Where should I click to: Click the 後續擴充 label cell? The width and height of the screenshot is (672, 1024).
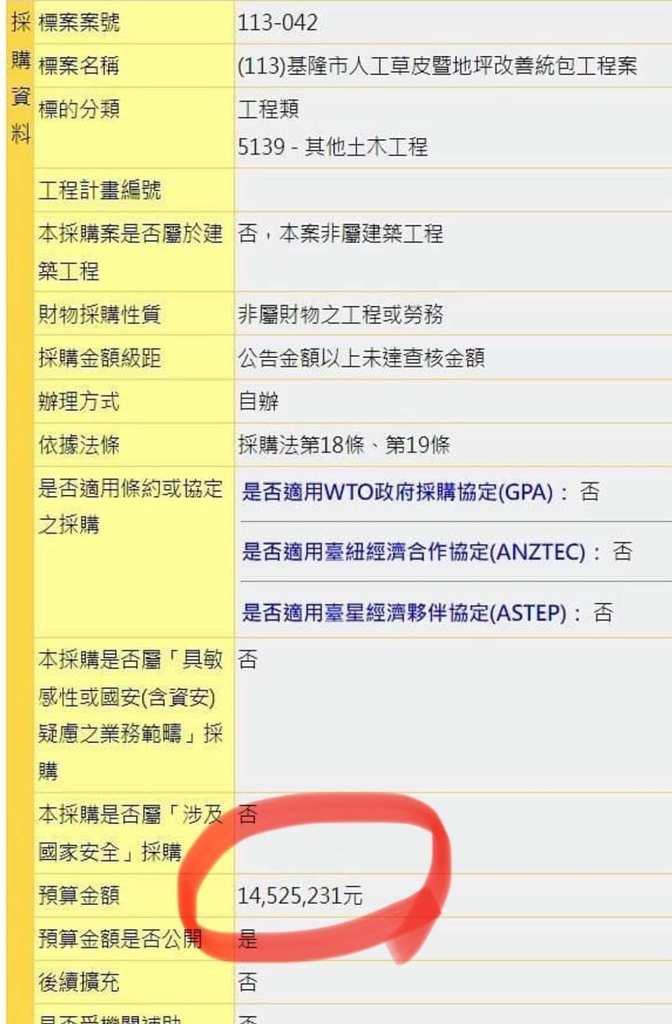pyautogui.click(x=134, y=982)
